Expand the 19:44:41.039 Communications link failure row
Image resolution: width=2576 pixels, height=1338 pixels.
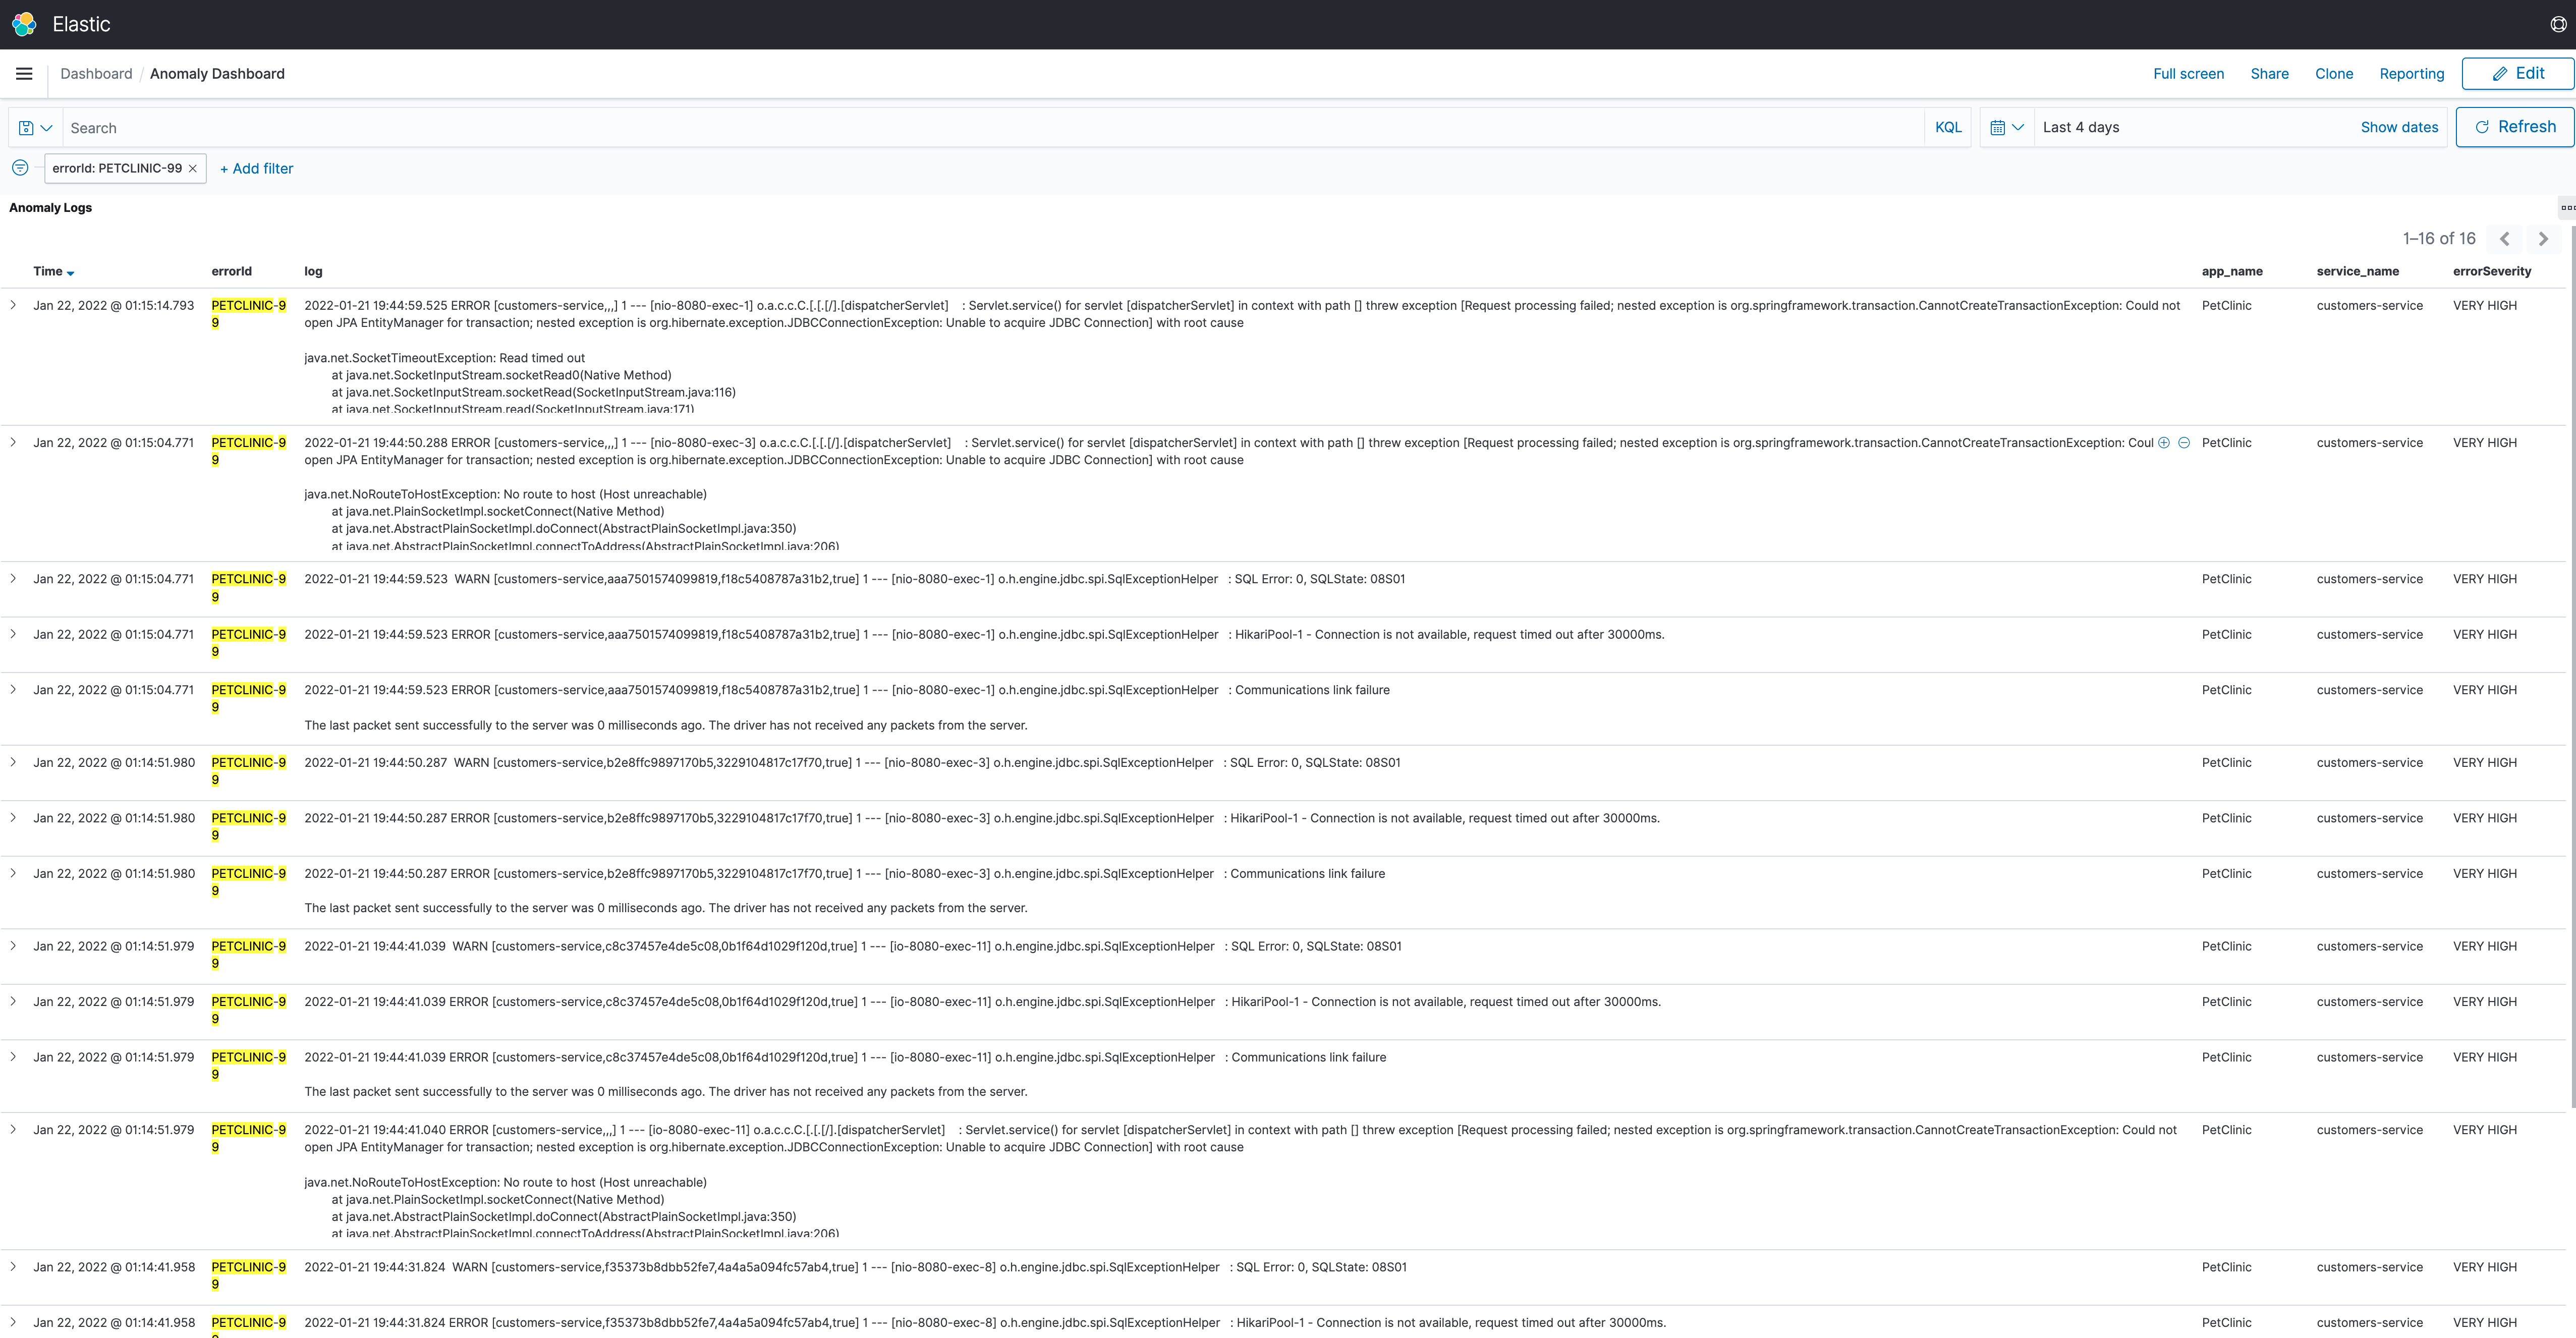13,1057
